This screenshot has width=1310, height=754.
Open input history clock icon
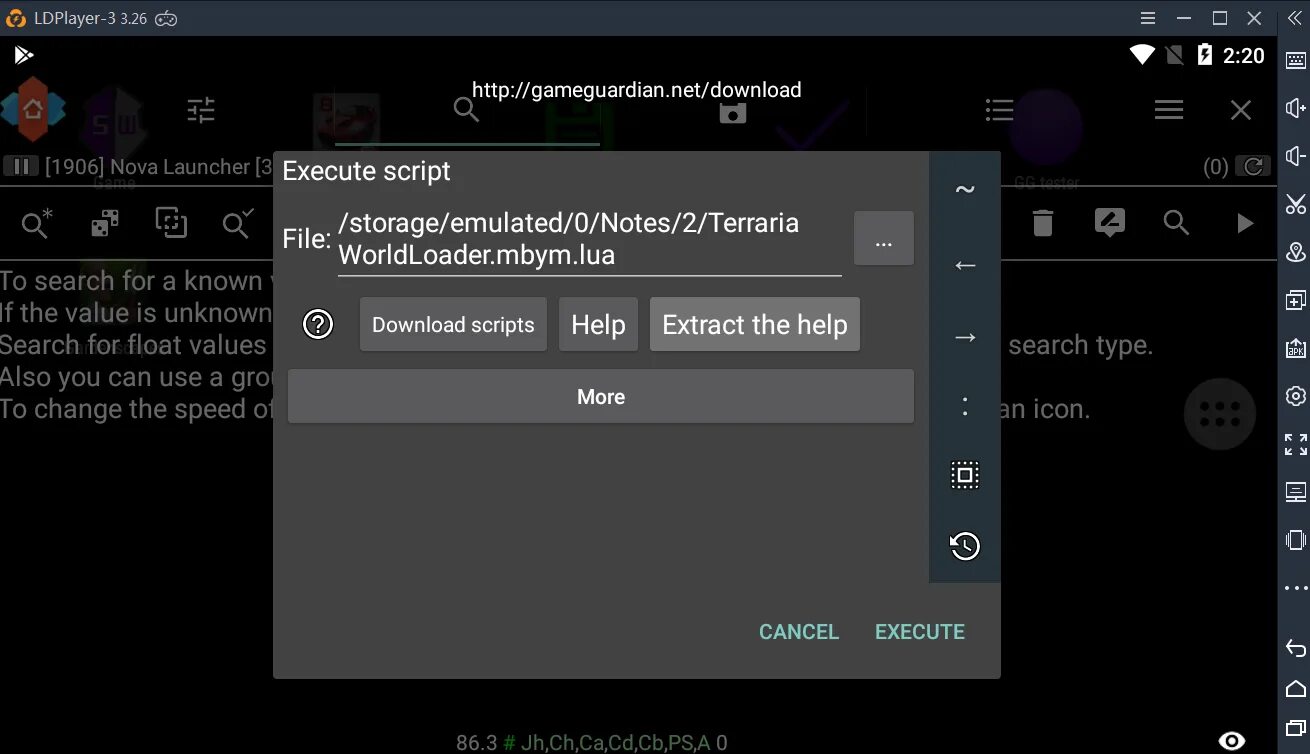coord(965,546)
